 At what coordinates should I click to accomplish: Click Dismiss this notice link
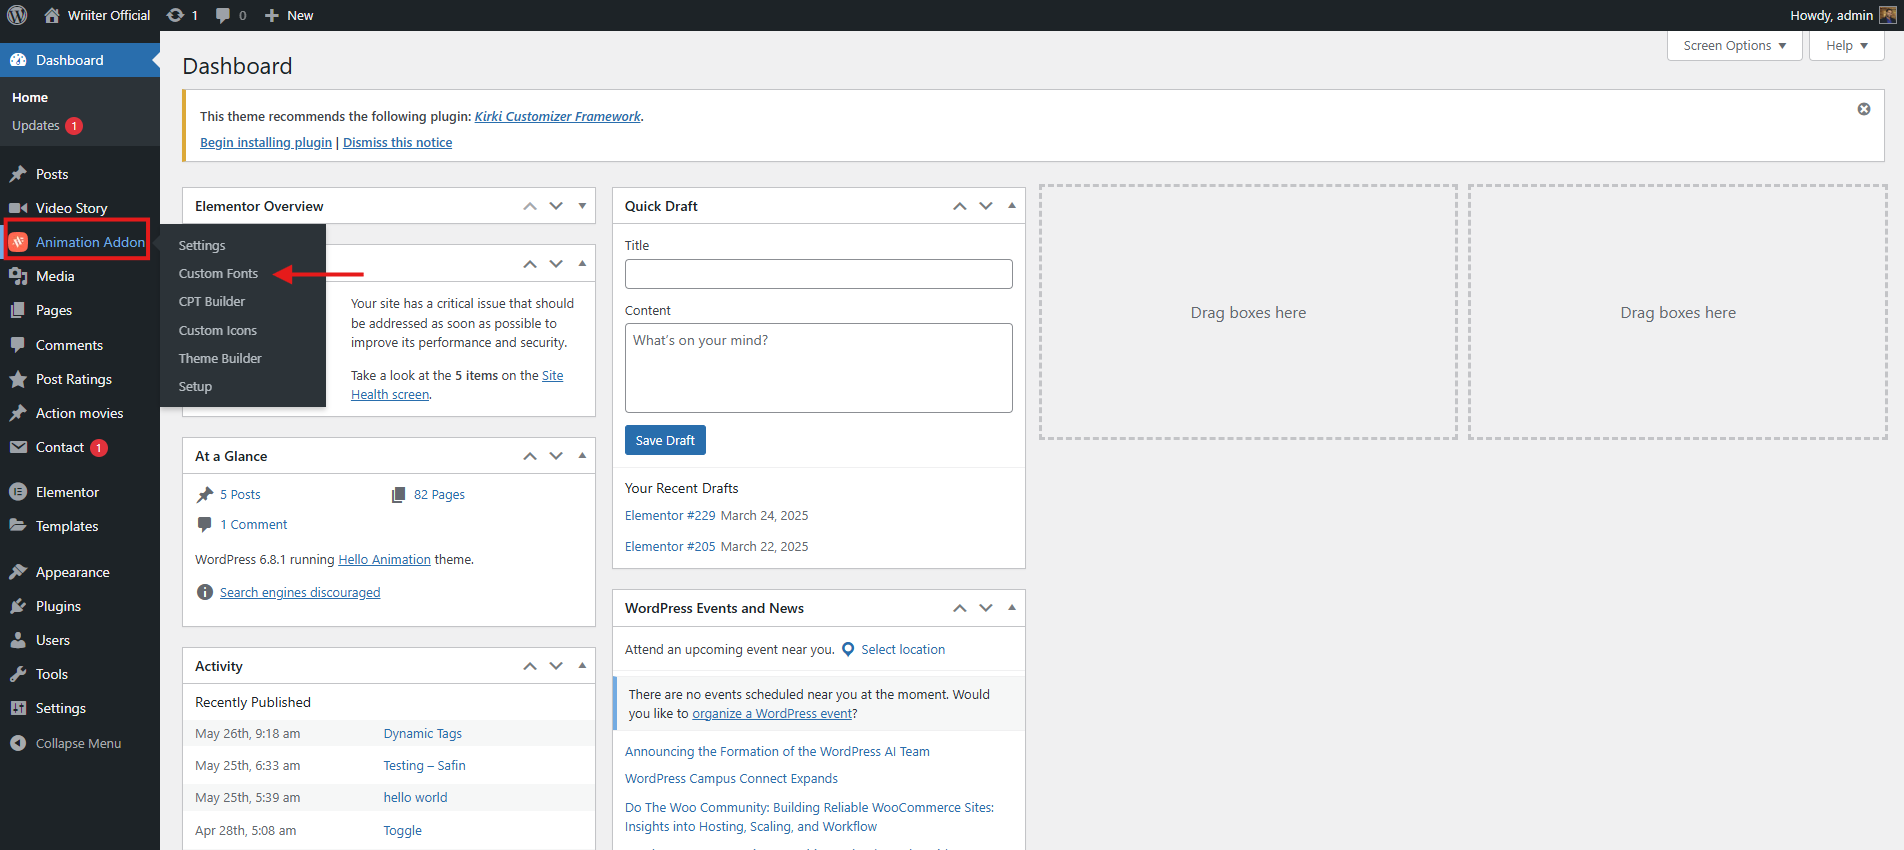(397, 142)
